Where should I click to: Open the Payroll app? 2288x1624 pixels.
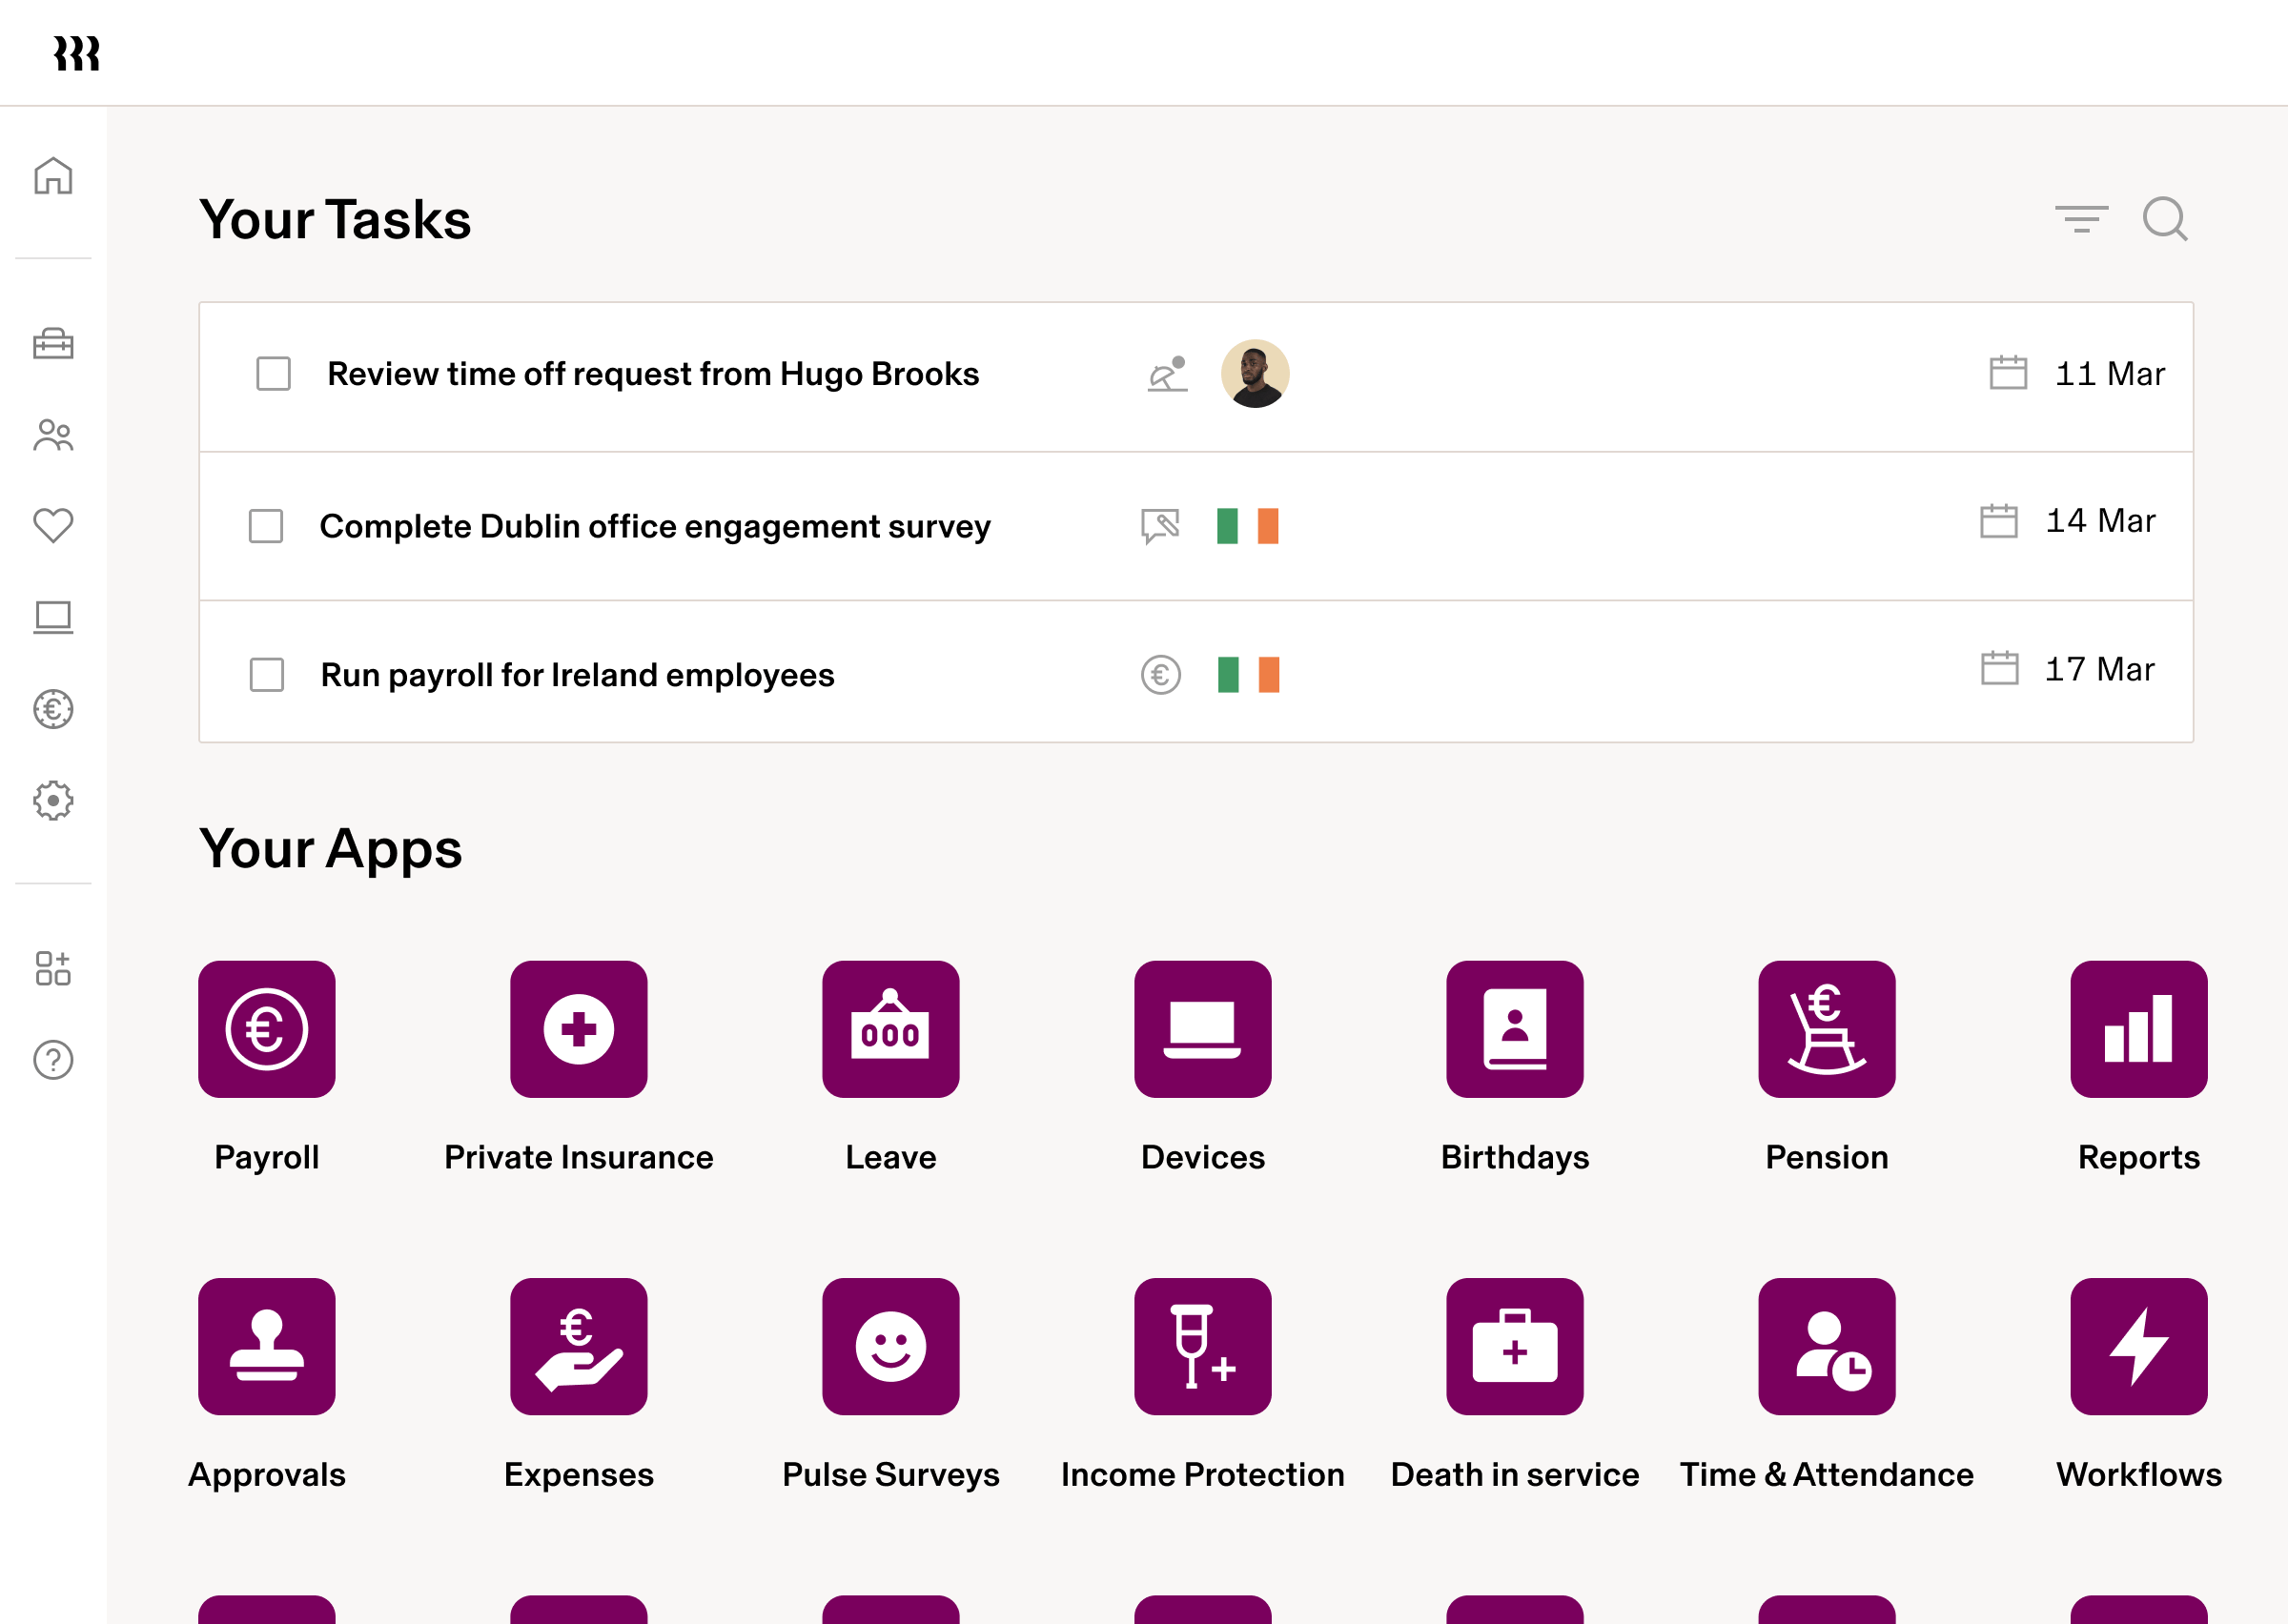click(x=267, y=1030)
